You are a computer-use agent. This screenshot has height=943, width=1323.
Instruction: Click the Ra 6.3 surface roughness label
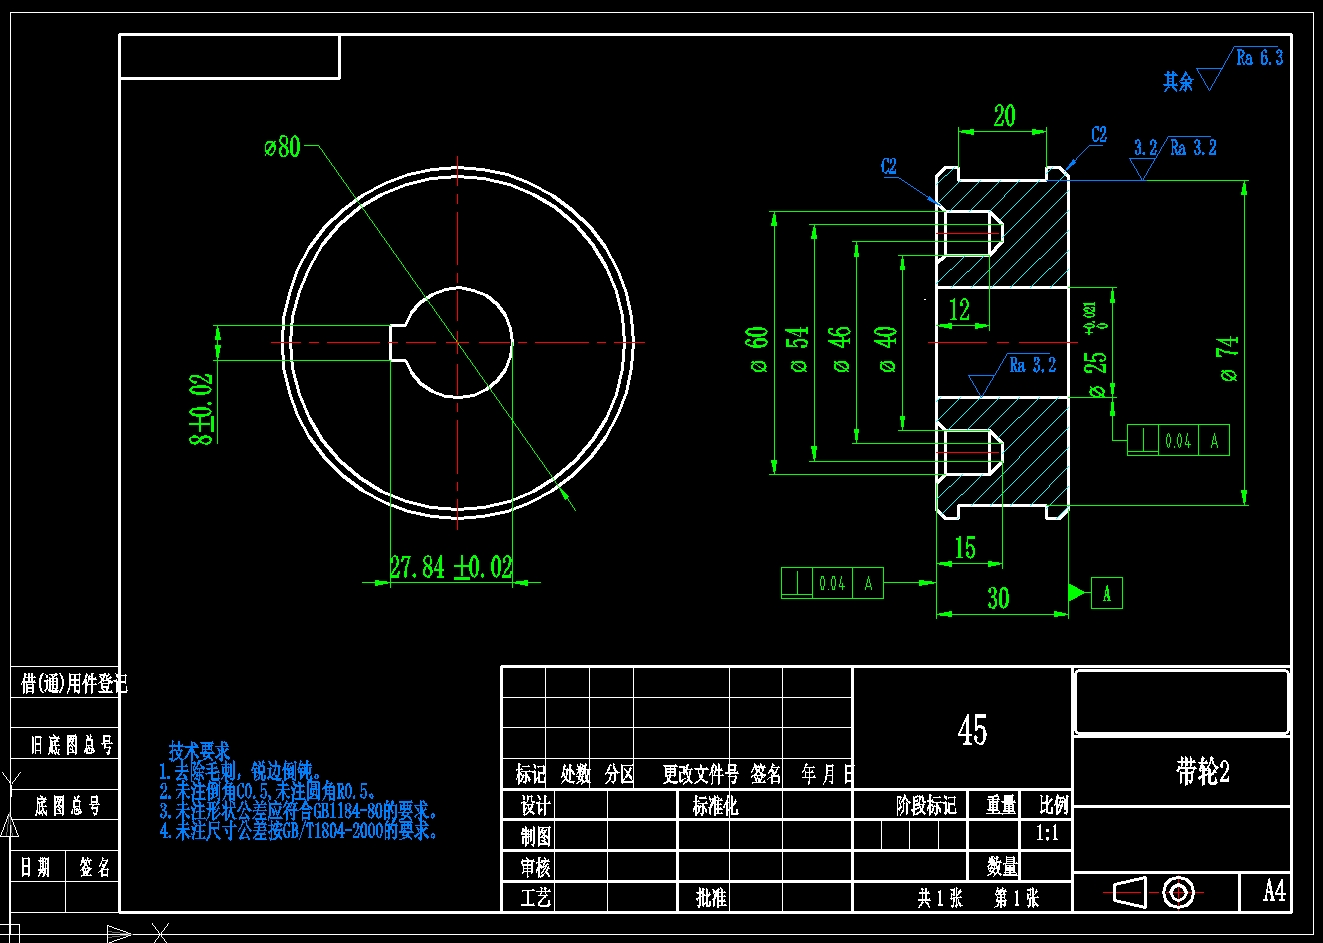(x=1259, y=58)
